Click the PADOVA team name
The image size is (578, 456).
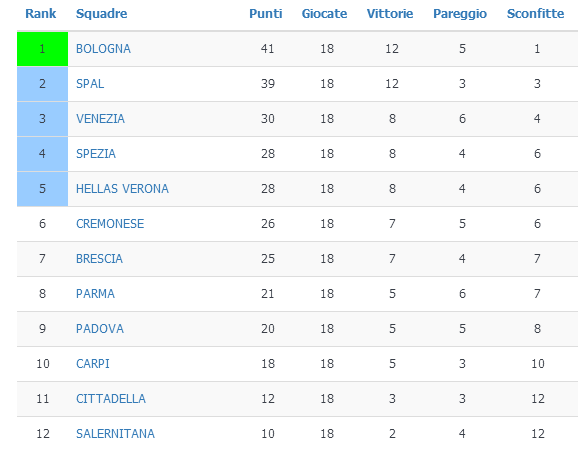(x=100, y=329)
